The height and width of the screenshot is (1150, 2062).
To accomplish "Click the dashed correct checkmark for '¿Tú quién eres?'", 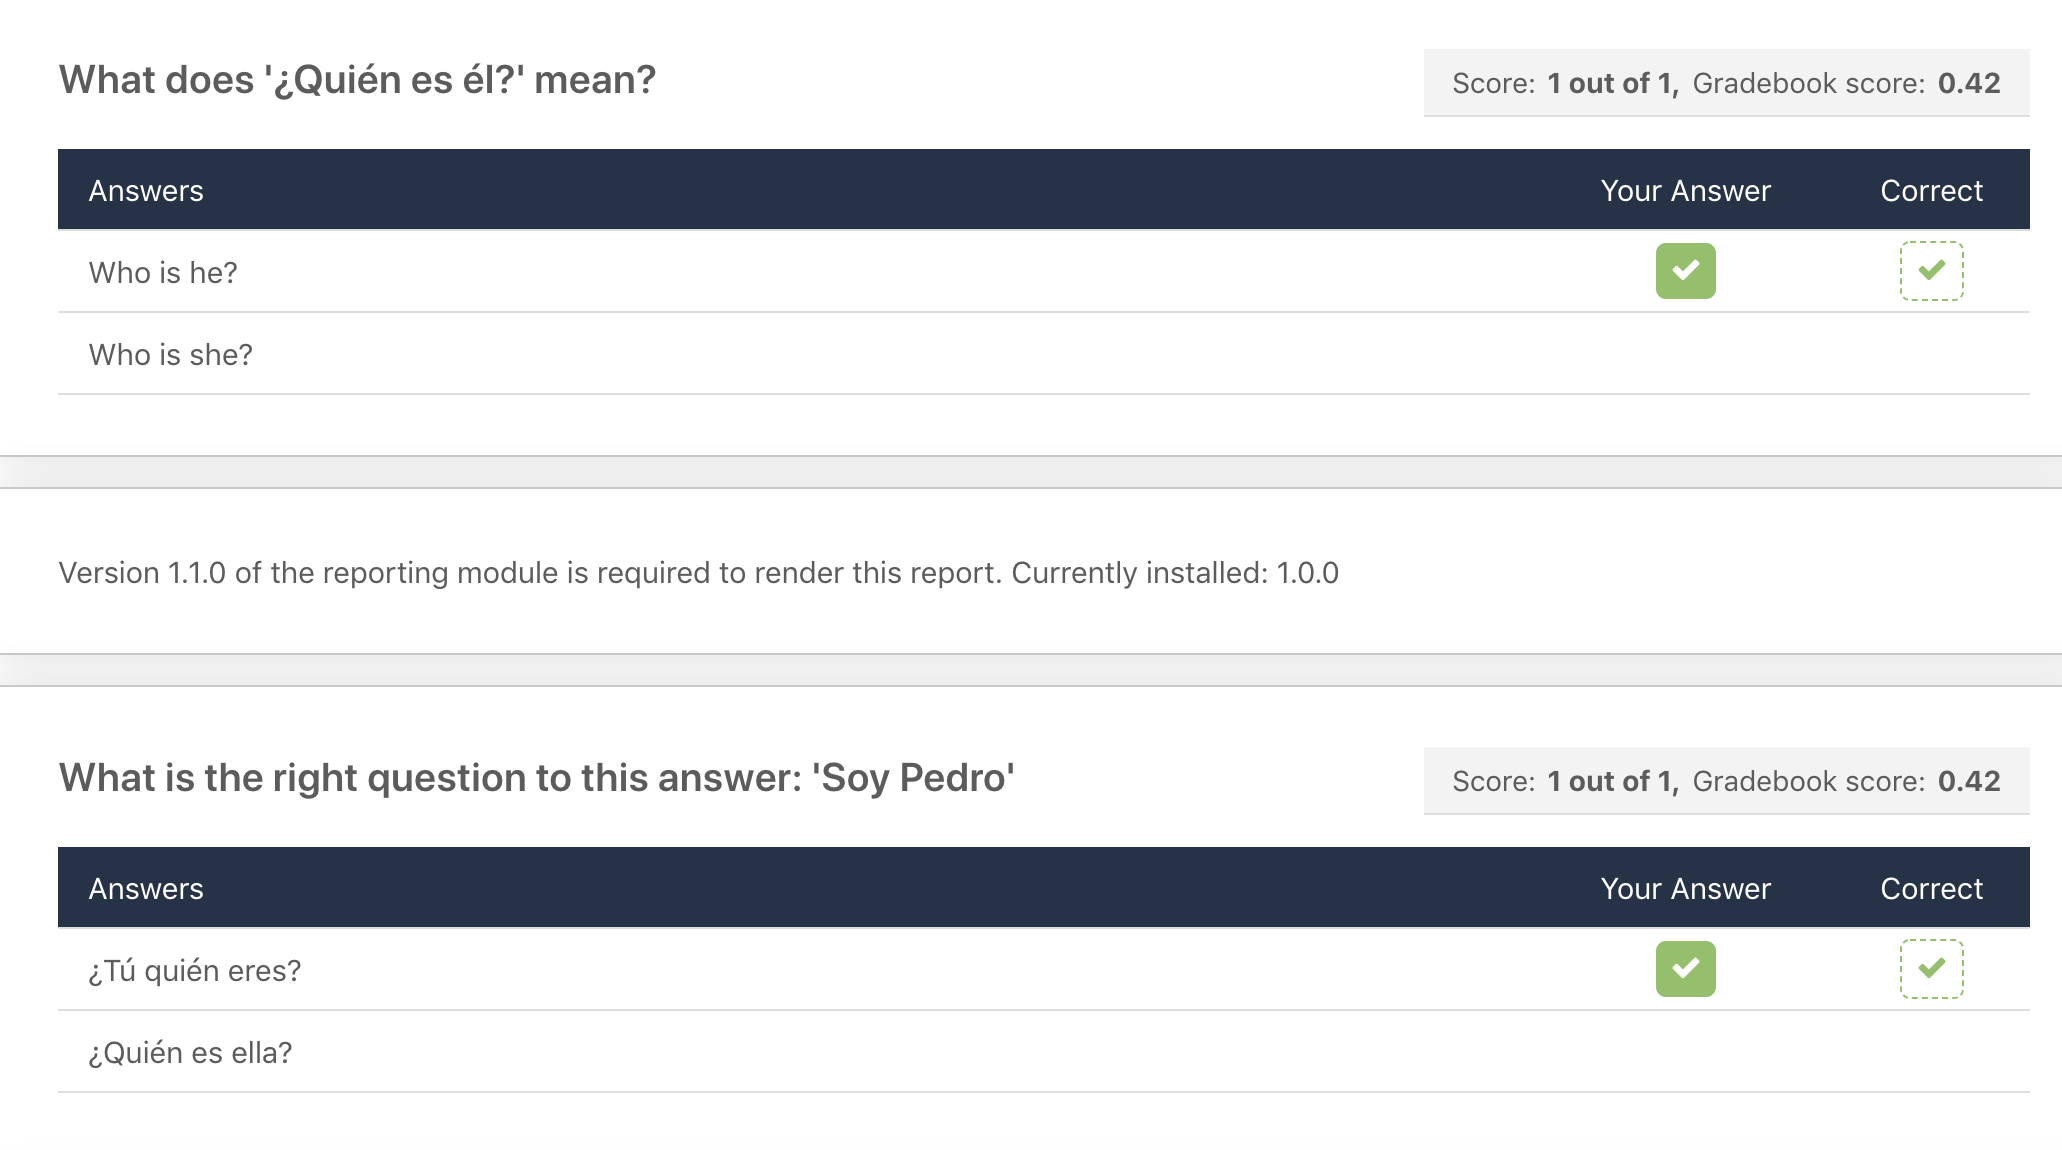I will coord(1931,969).
